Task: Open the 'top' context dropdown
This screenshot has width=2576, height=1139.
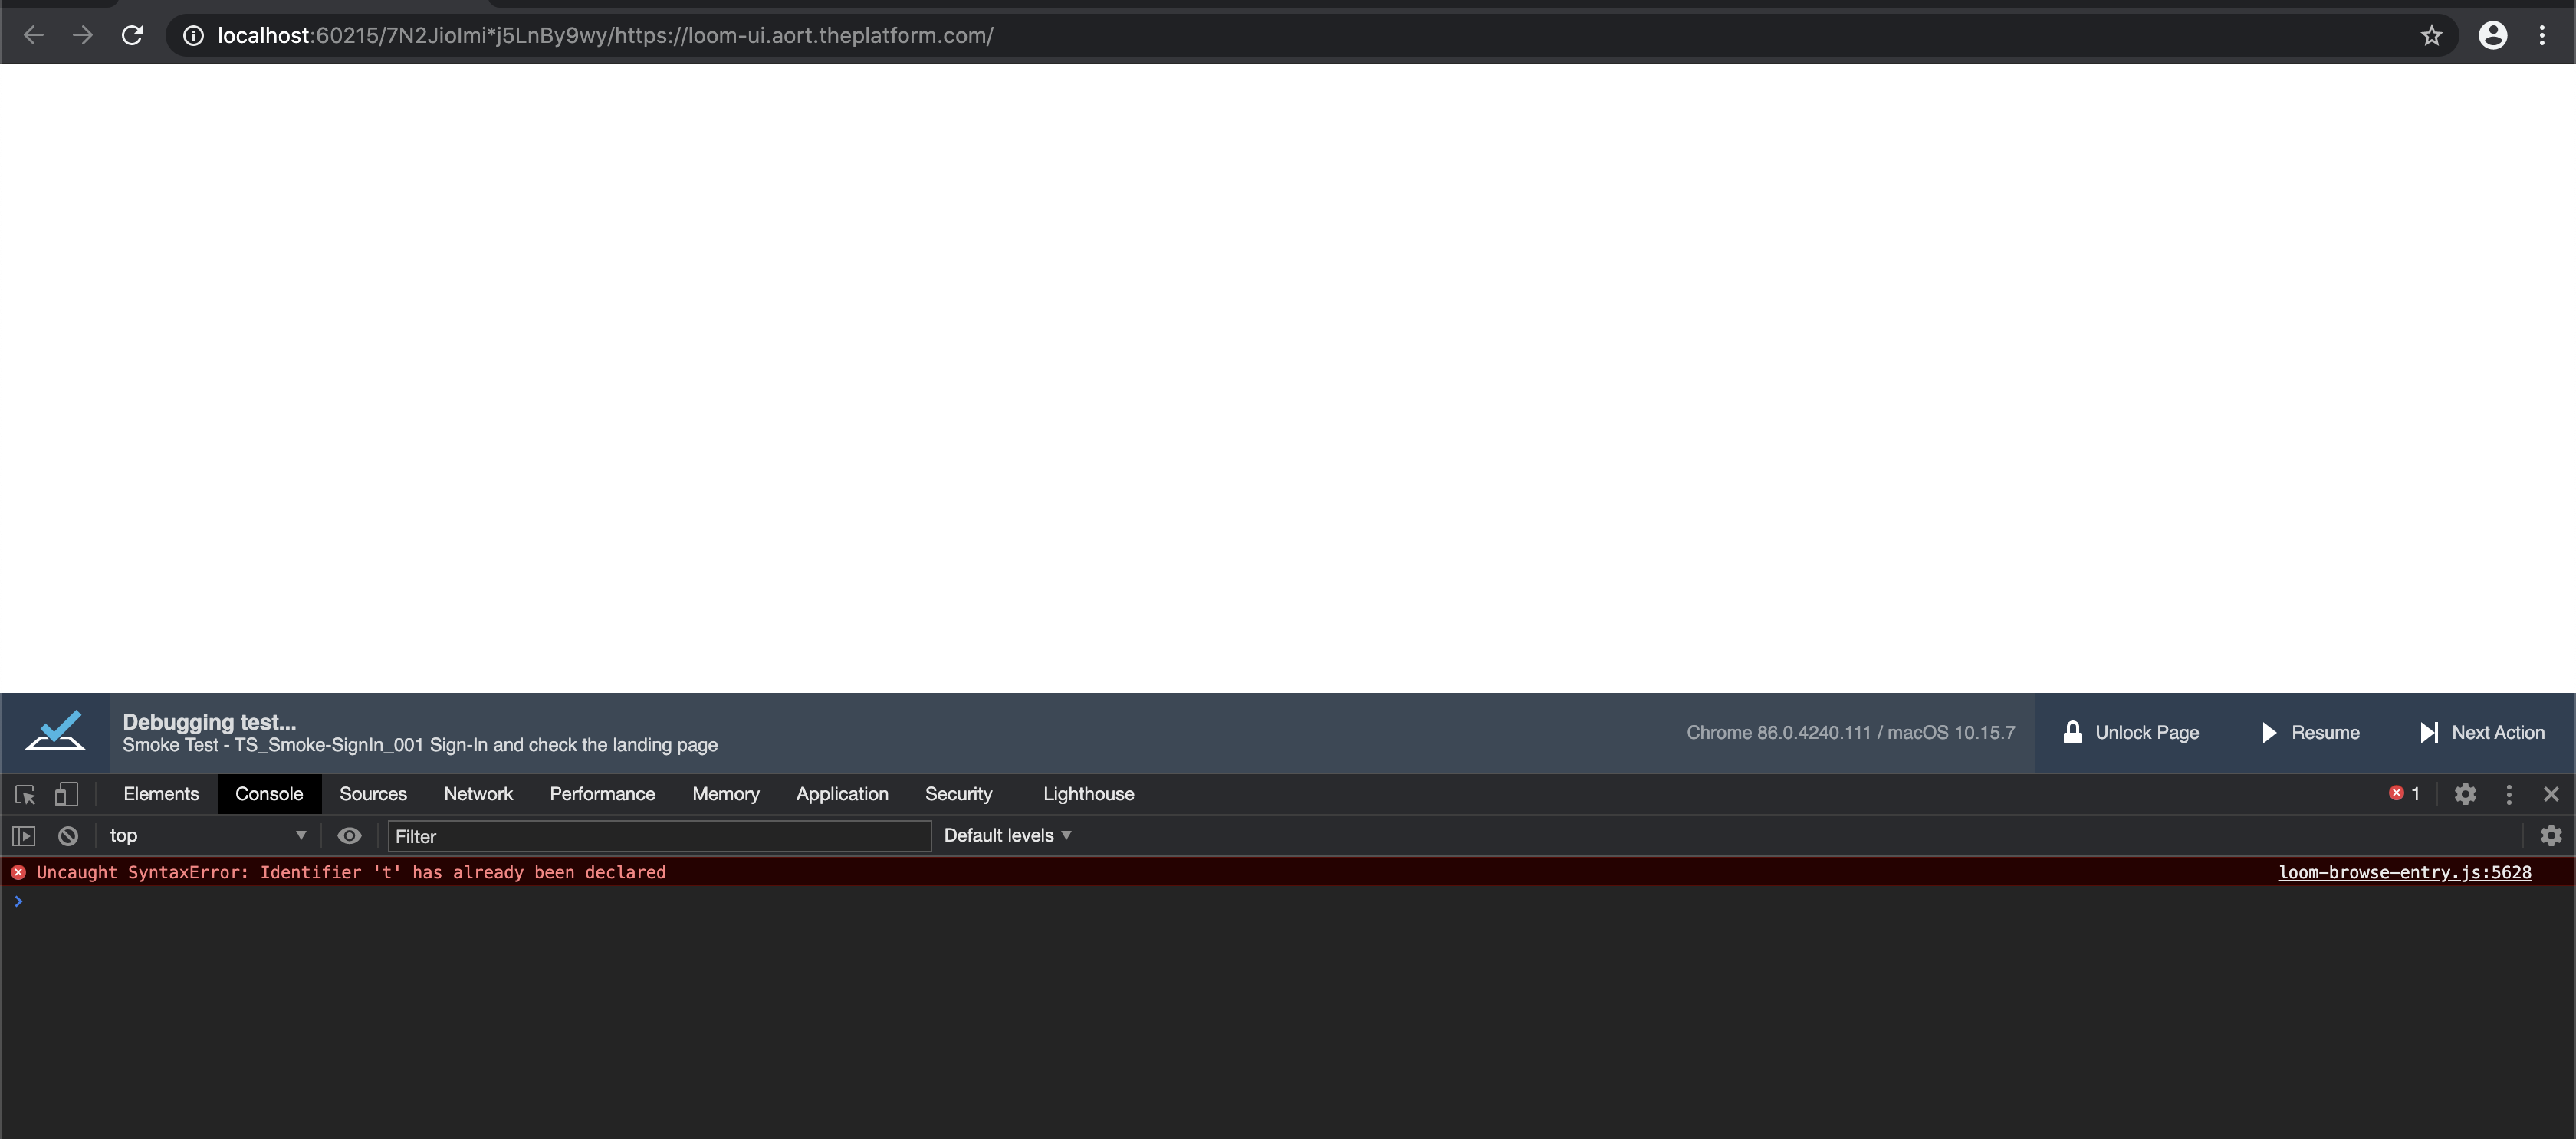Action: (x=207, y=836)
